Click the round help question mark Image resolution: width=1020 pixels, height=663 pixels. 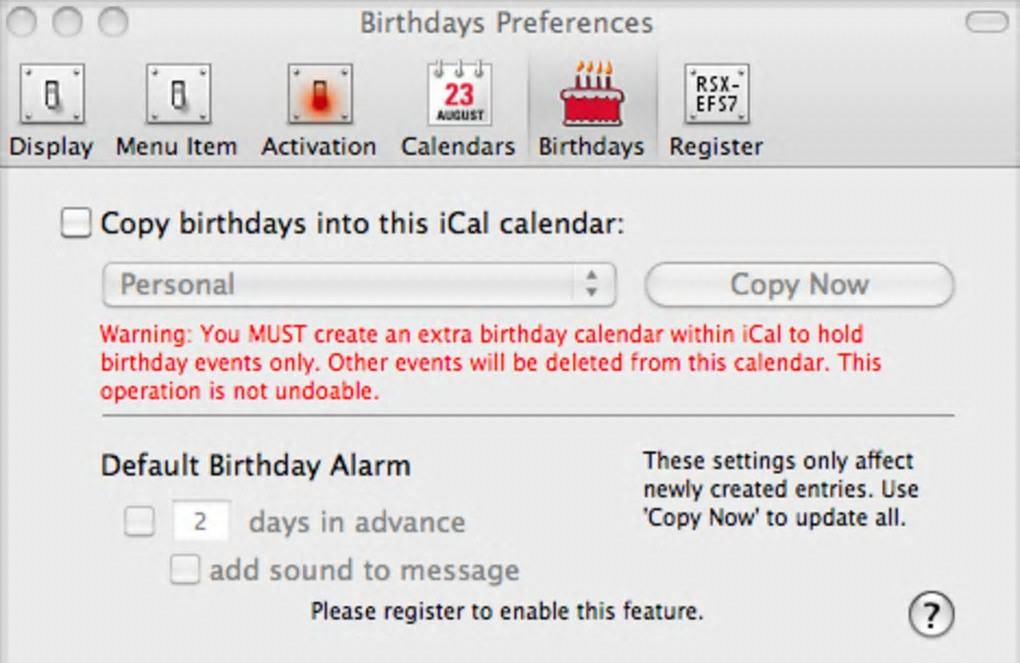click(931, 613)
